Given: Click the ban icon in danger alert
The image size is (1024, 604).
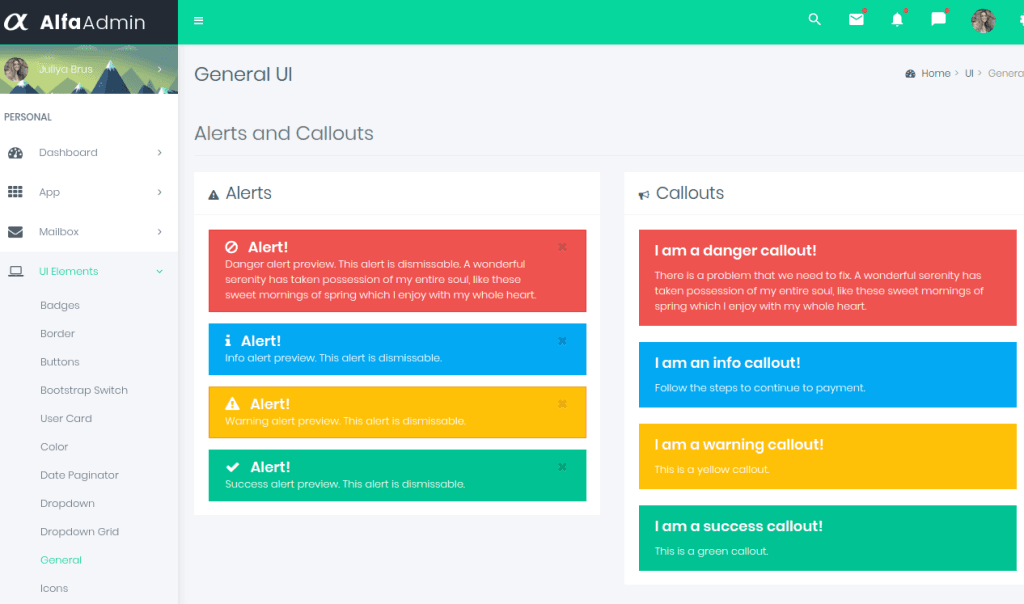Looking at the screenshot, I should tap(231, 247).
